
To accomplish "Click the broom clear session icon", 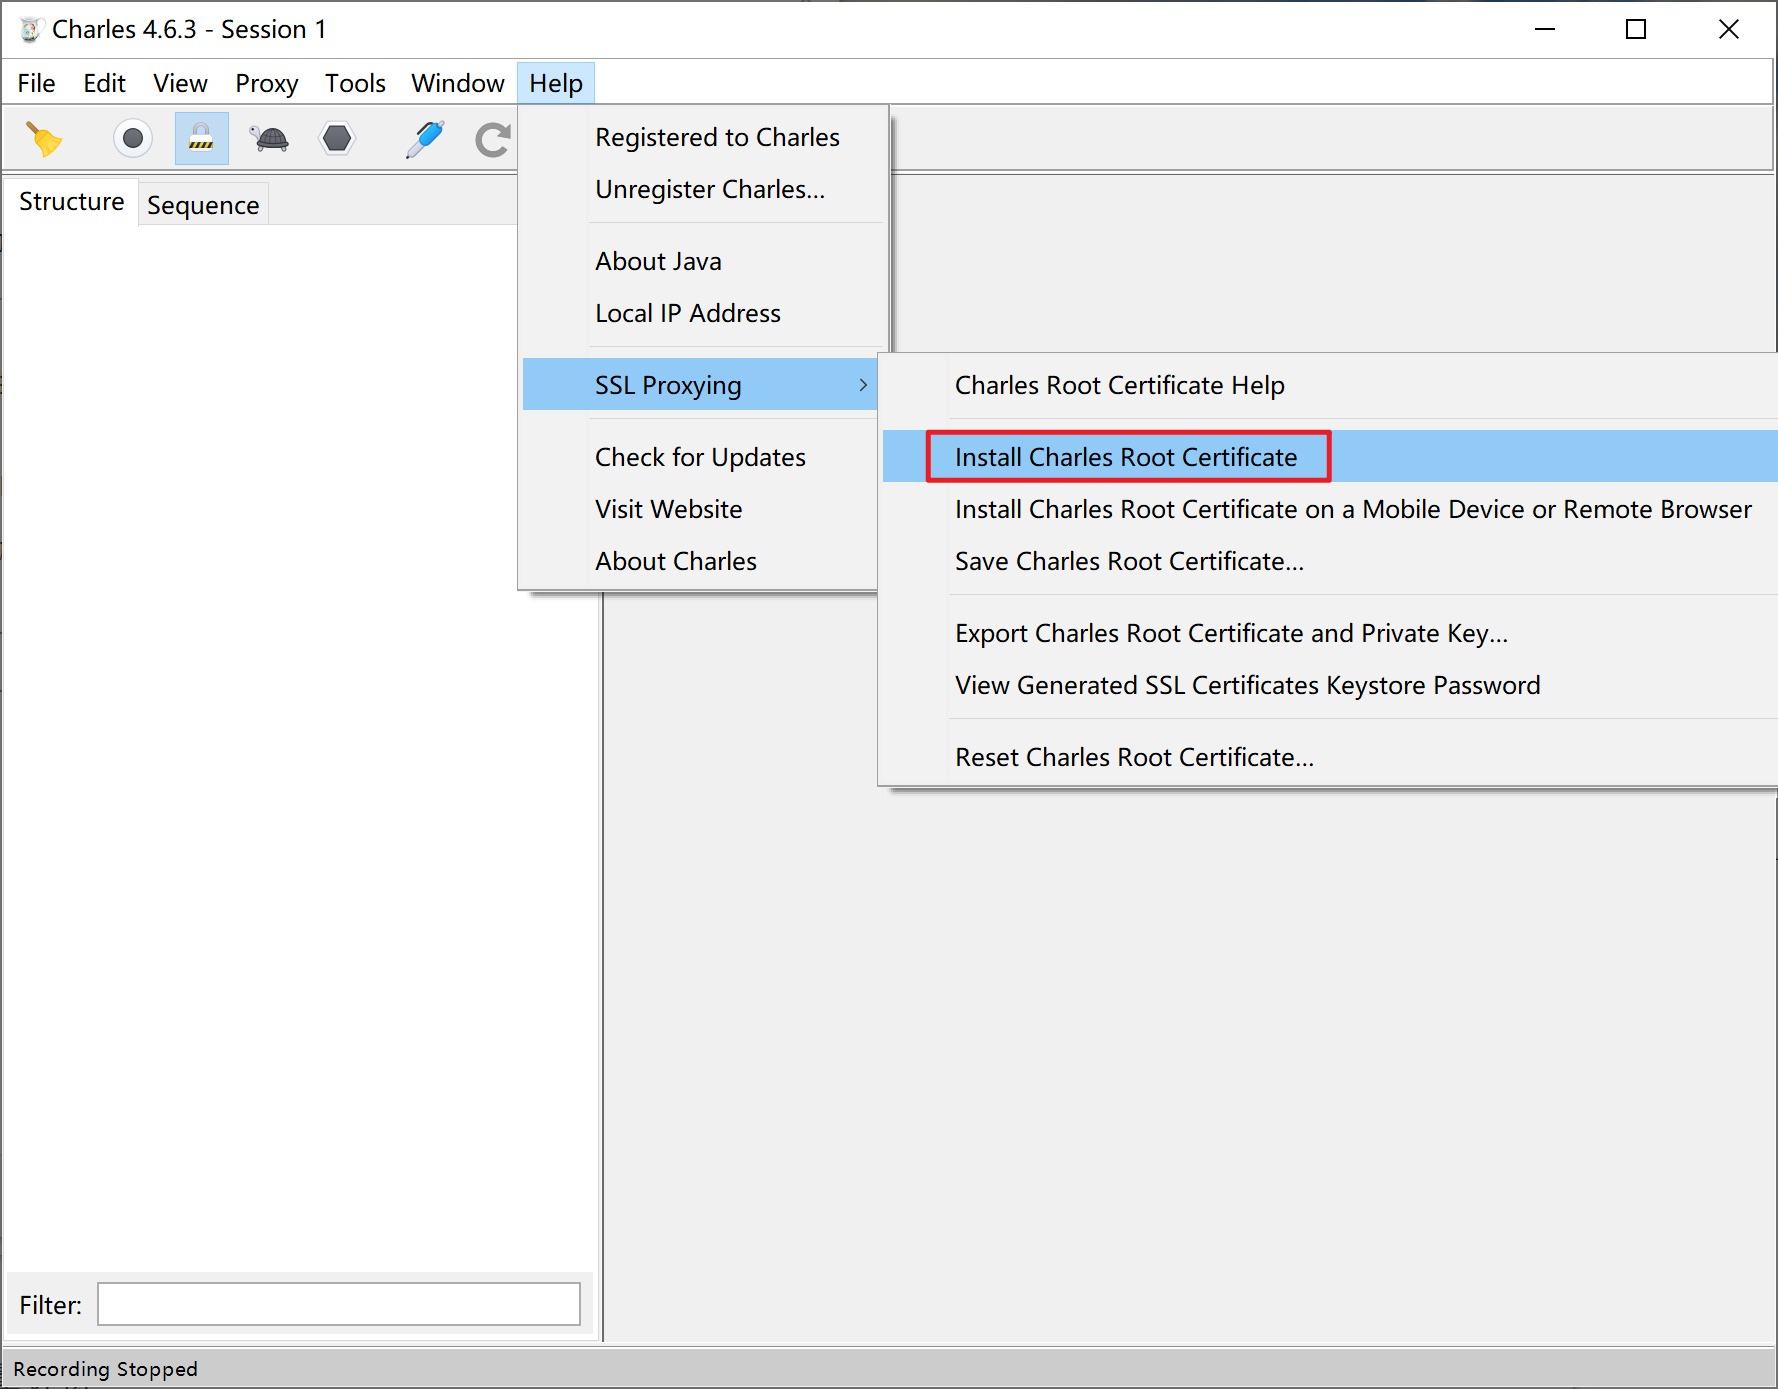I will pos(44,139).
